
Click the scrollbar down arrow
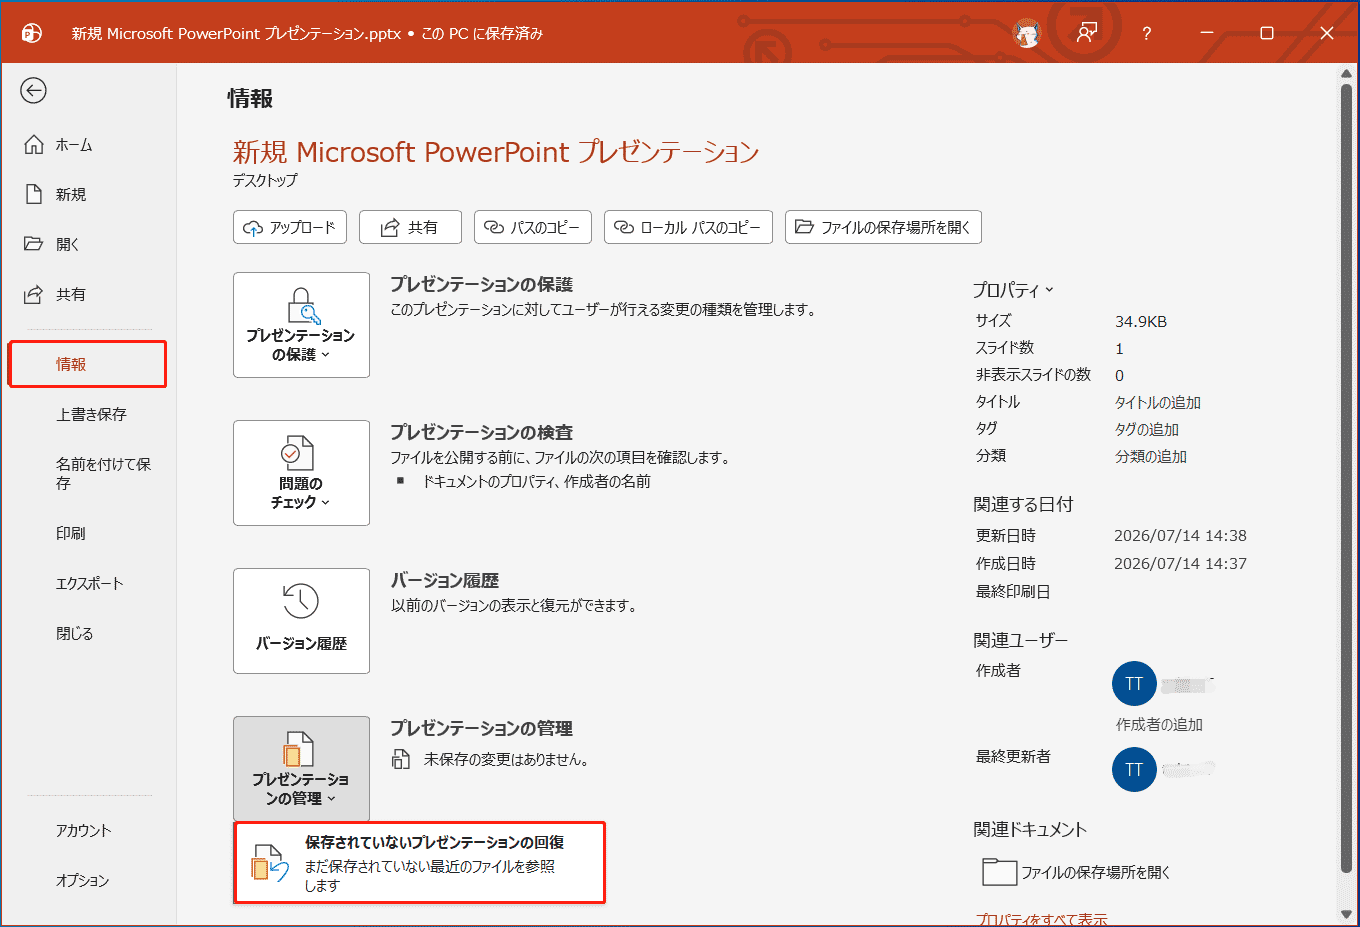(1346, 914)
